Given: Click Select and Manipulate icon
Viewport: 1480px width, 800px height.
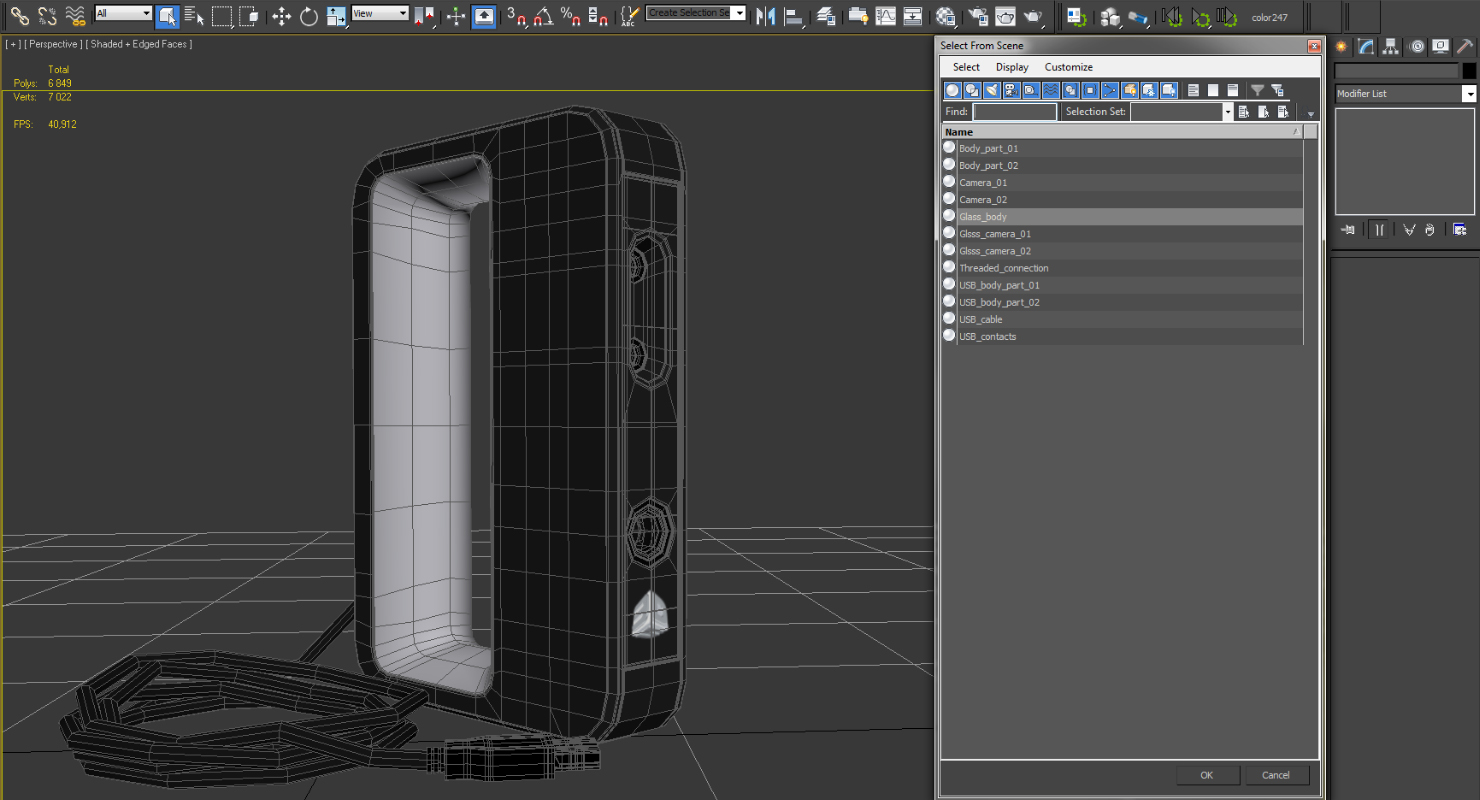Looking at the screenshot, I should point(456,16).
